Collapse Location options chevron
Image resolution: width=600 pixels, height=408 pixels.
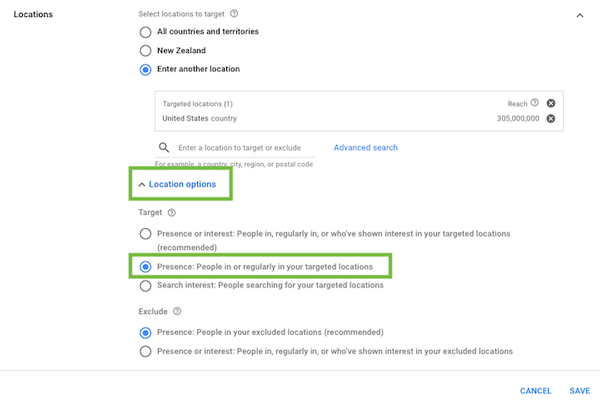click(x=142, y=184)
